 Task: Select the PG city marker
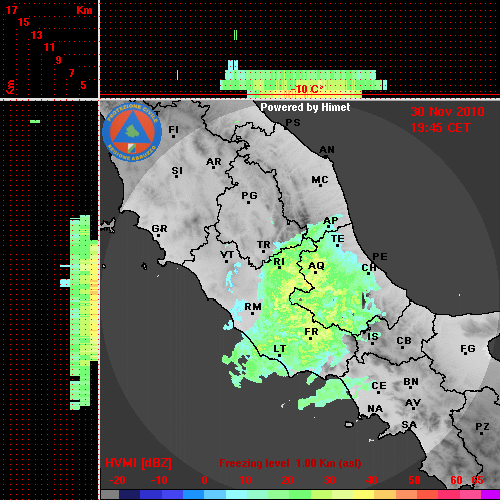tap(248, 202)
